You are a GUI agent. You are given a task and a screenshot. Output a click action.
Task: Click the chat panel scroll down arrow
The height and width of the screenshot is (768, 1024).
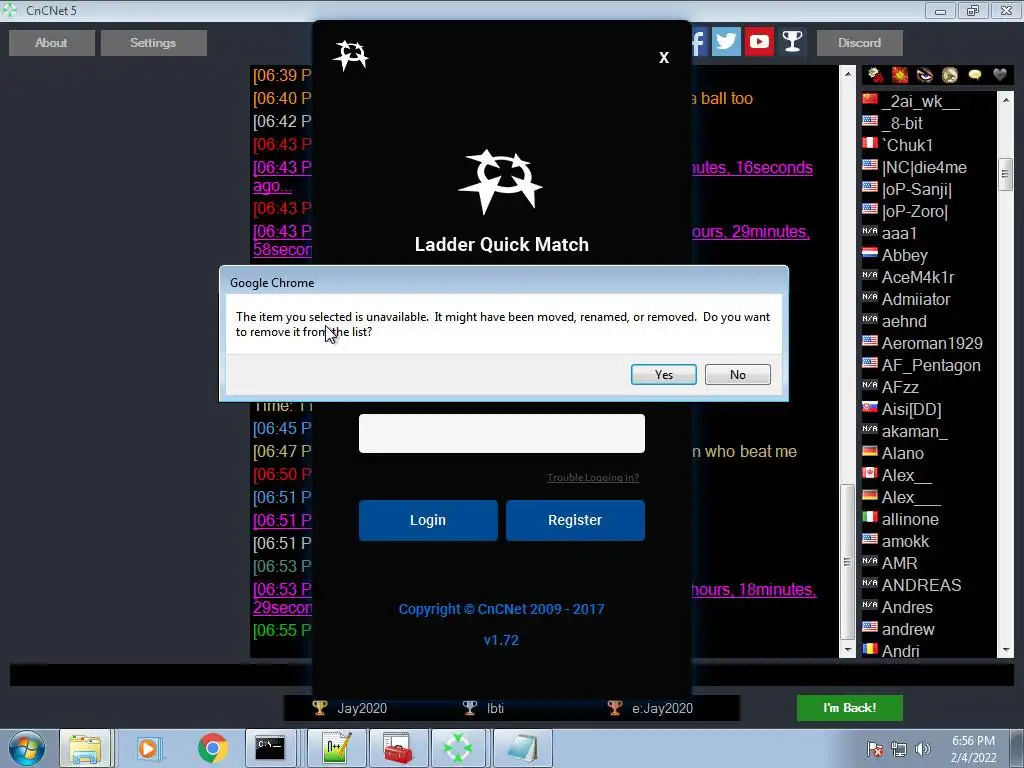coord(848,650)
